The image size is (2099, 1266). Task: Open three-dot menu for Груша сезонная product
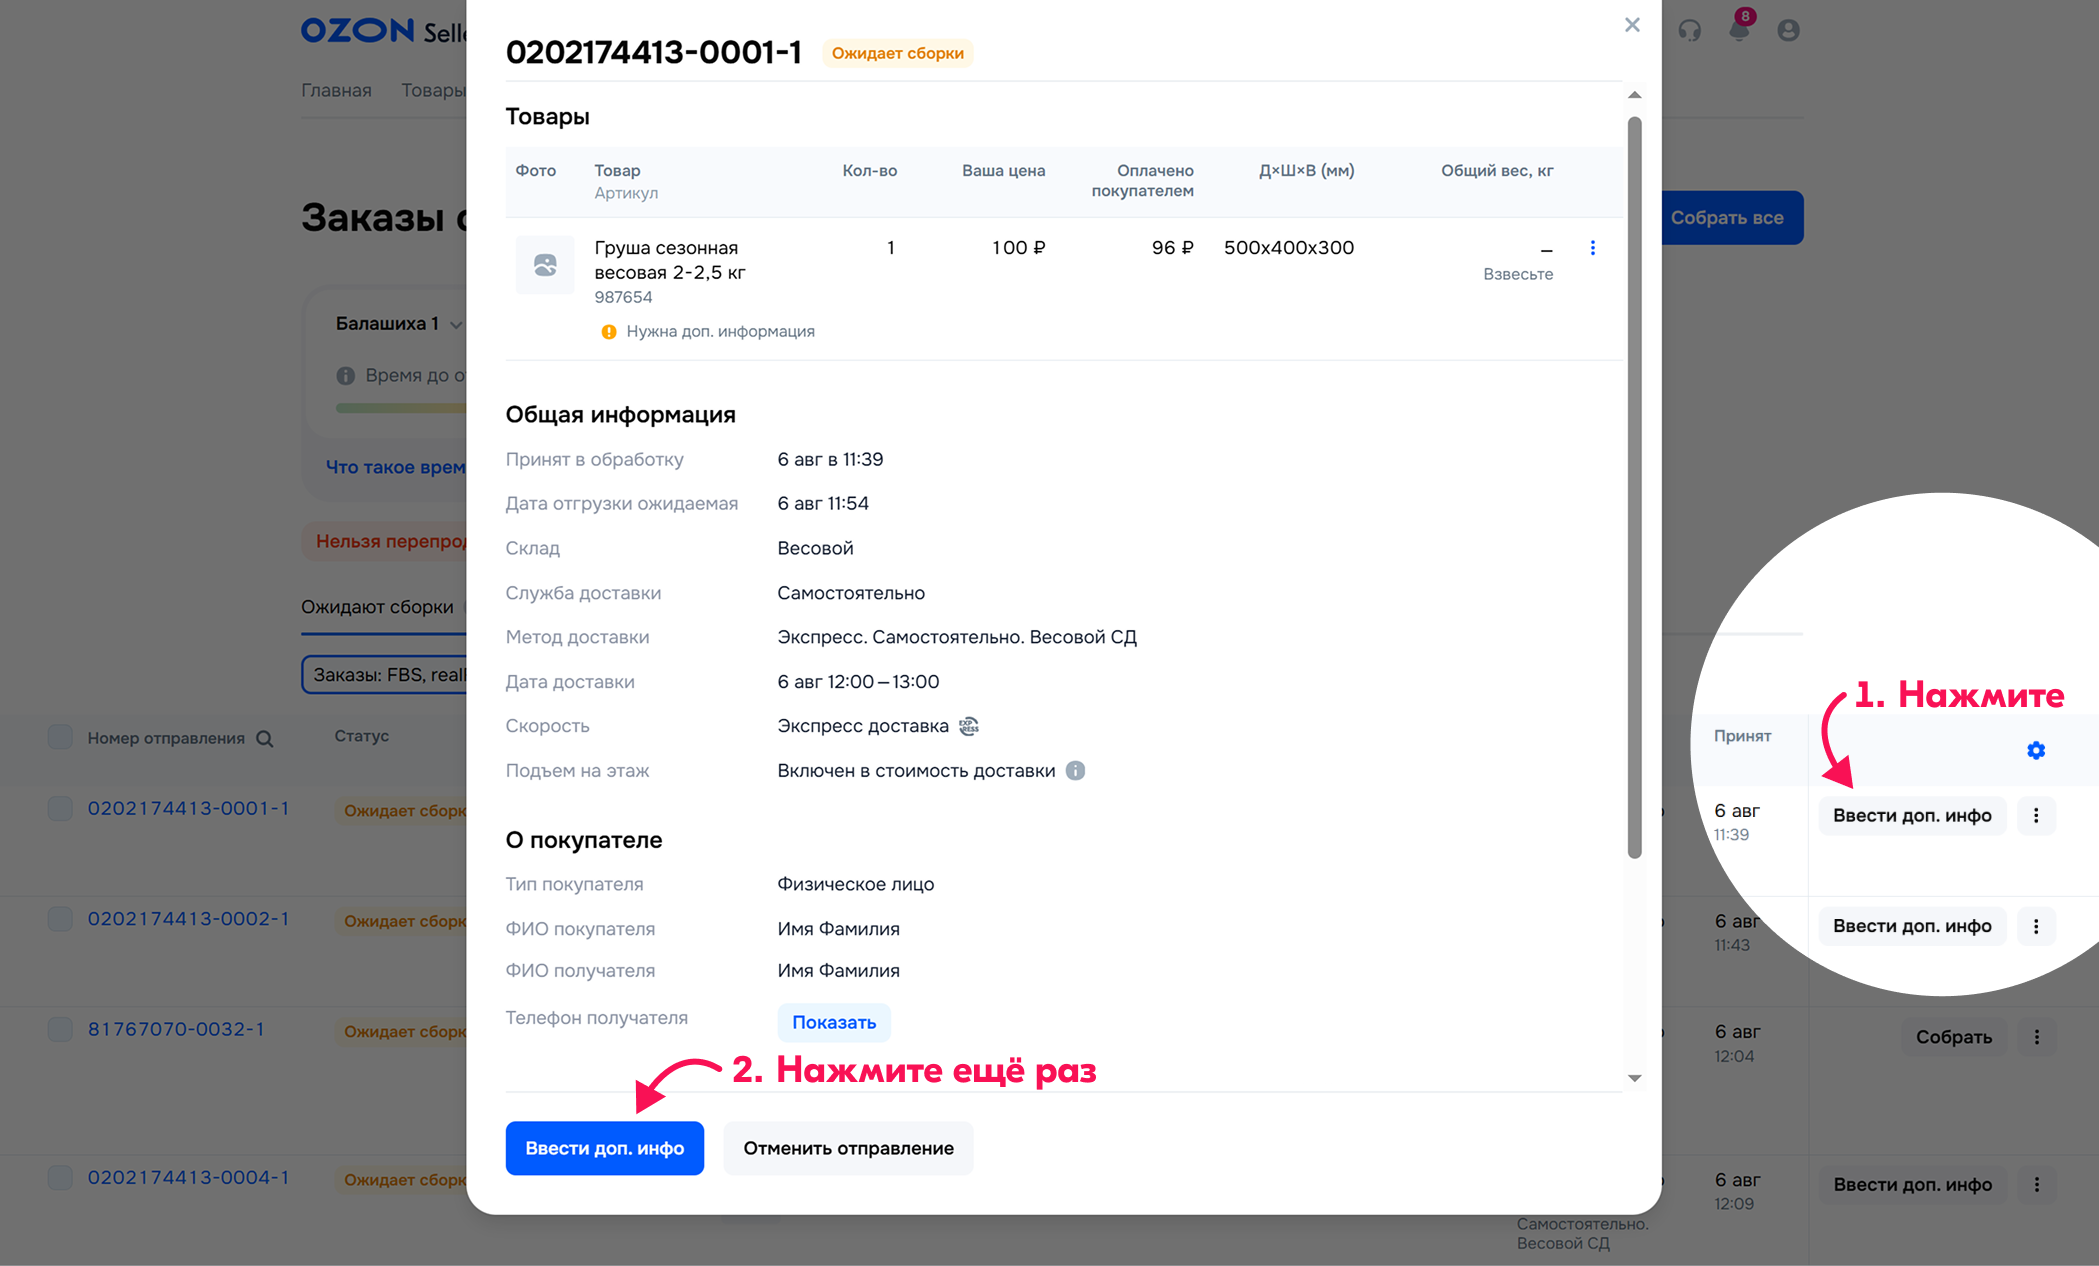point(1593,248)
